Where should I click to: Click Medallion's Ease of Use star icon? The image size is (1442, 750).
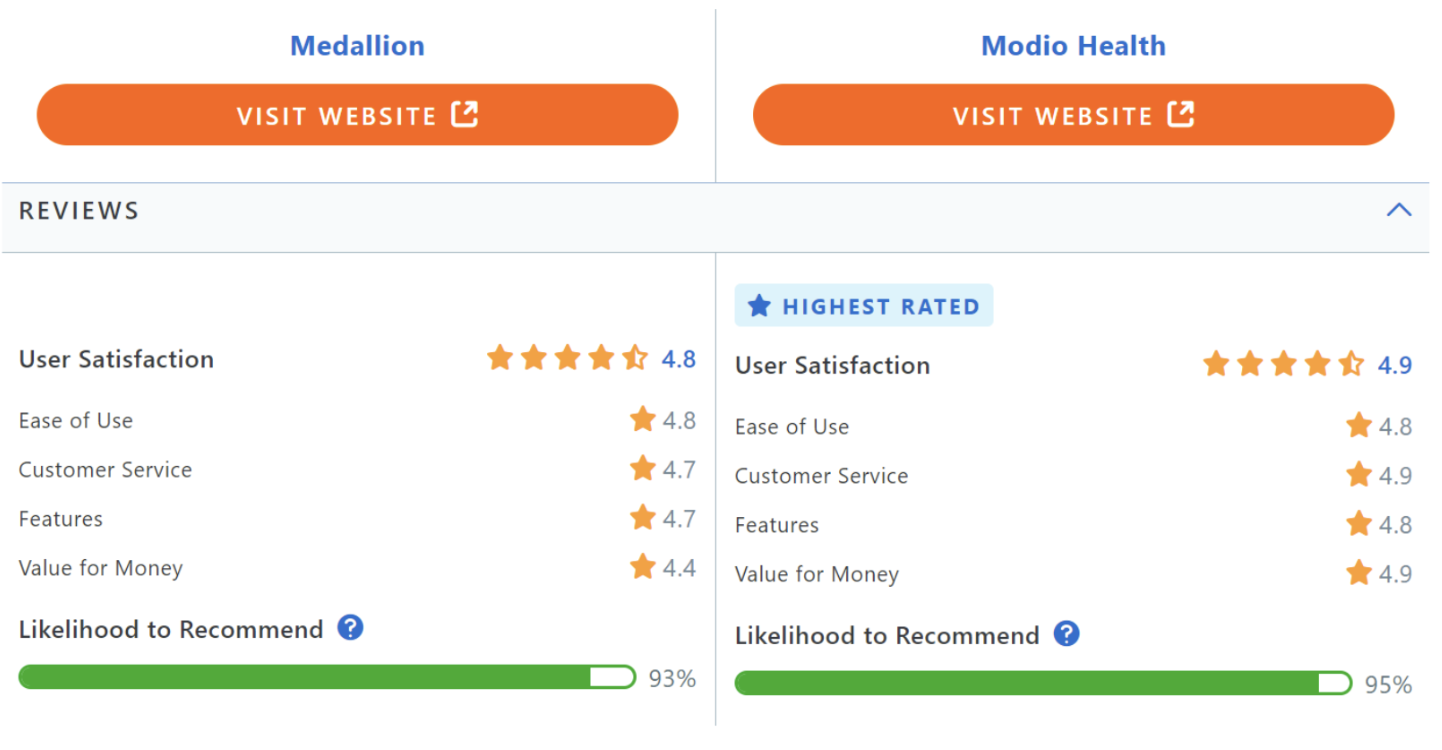(643, 419)
